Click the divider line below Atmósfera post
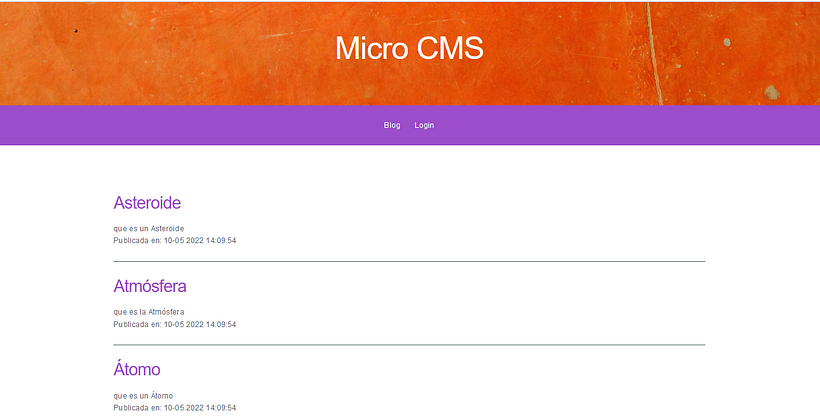Screen dimensions: 820x418 point(409,345)
